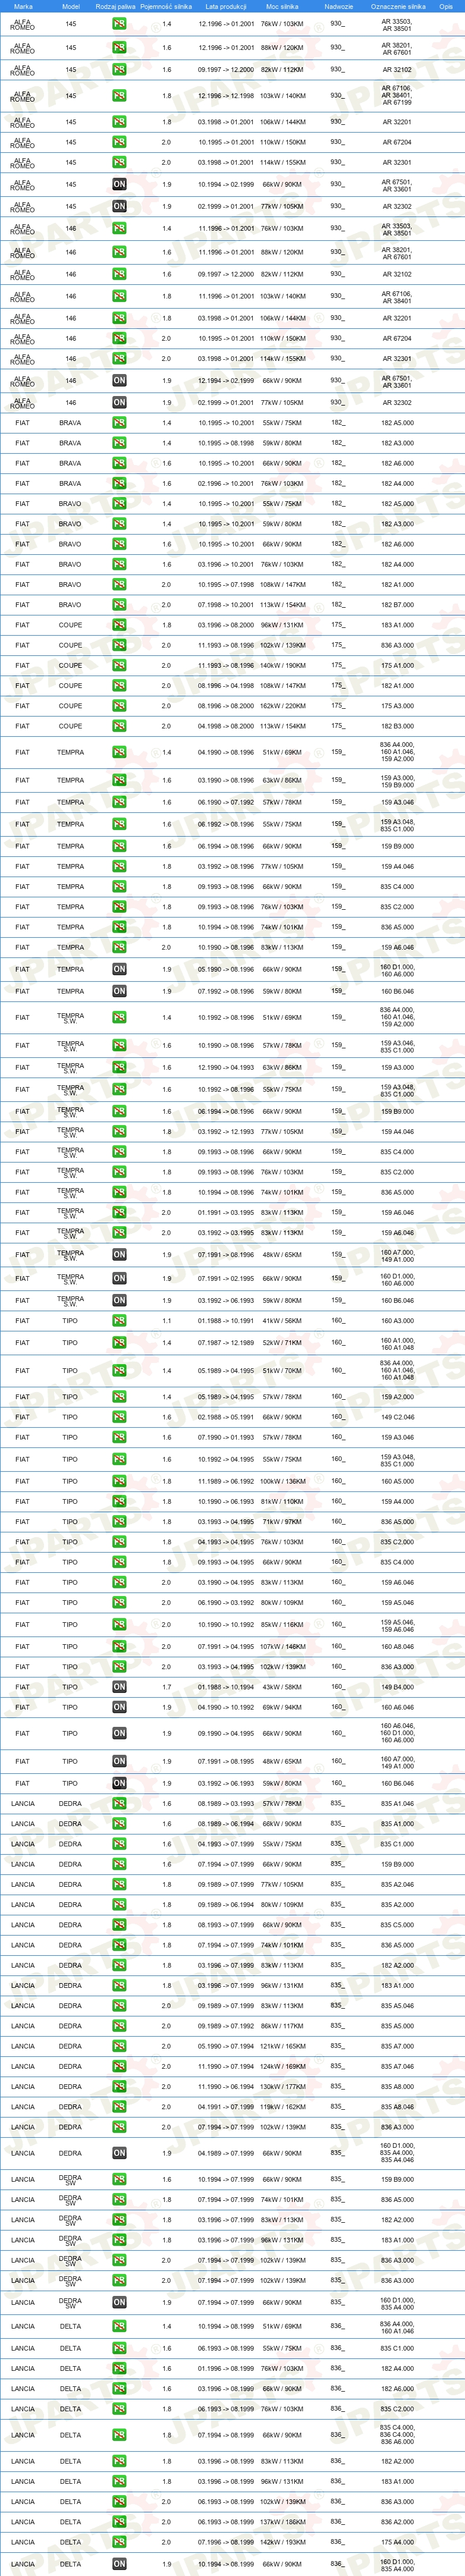Click petrol icon in Tipo 100kW/136KM row

coord(119,1481)
